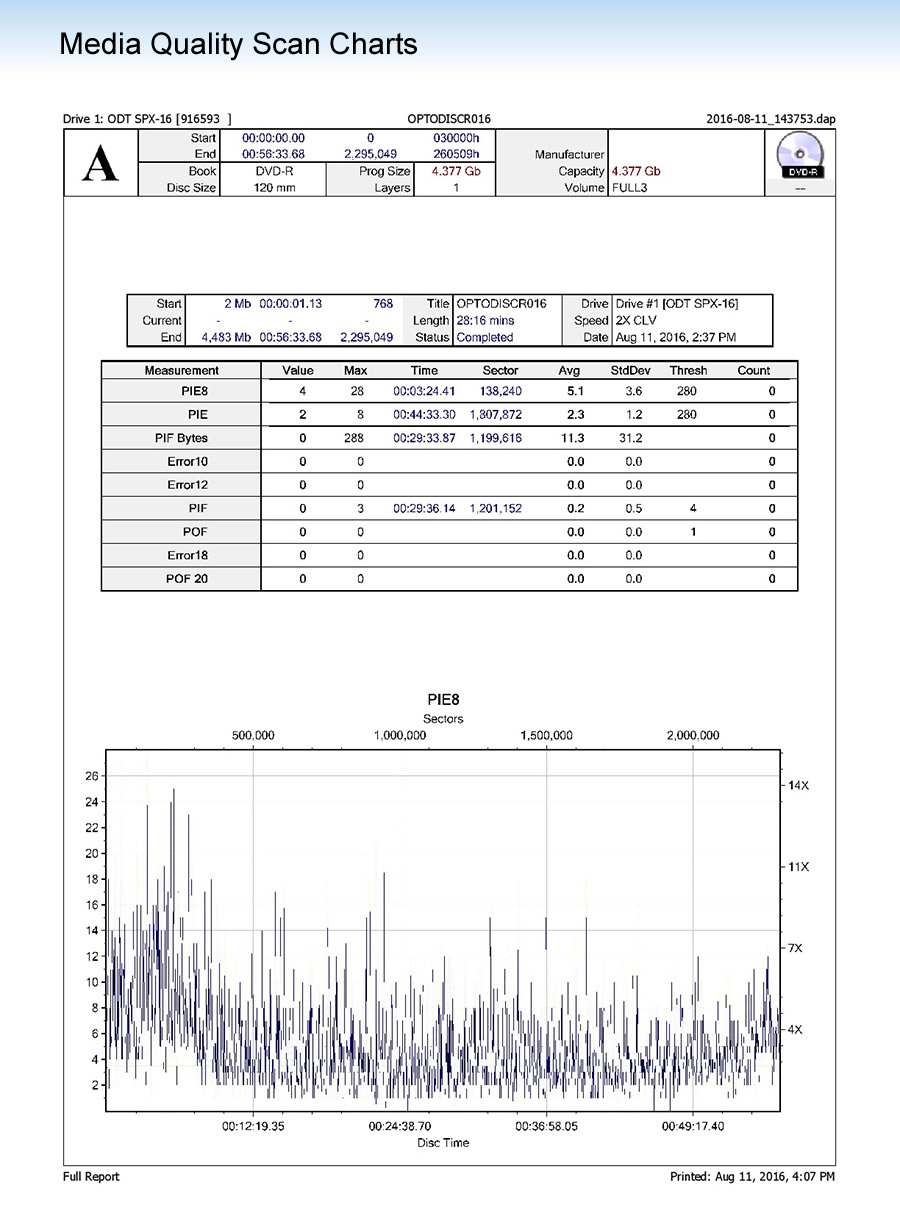
Task: Click the Disc Size value 120 mm
Action: pos(274,188)
